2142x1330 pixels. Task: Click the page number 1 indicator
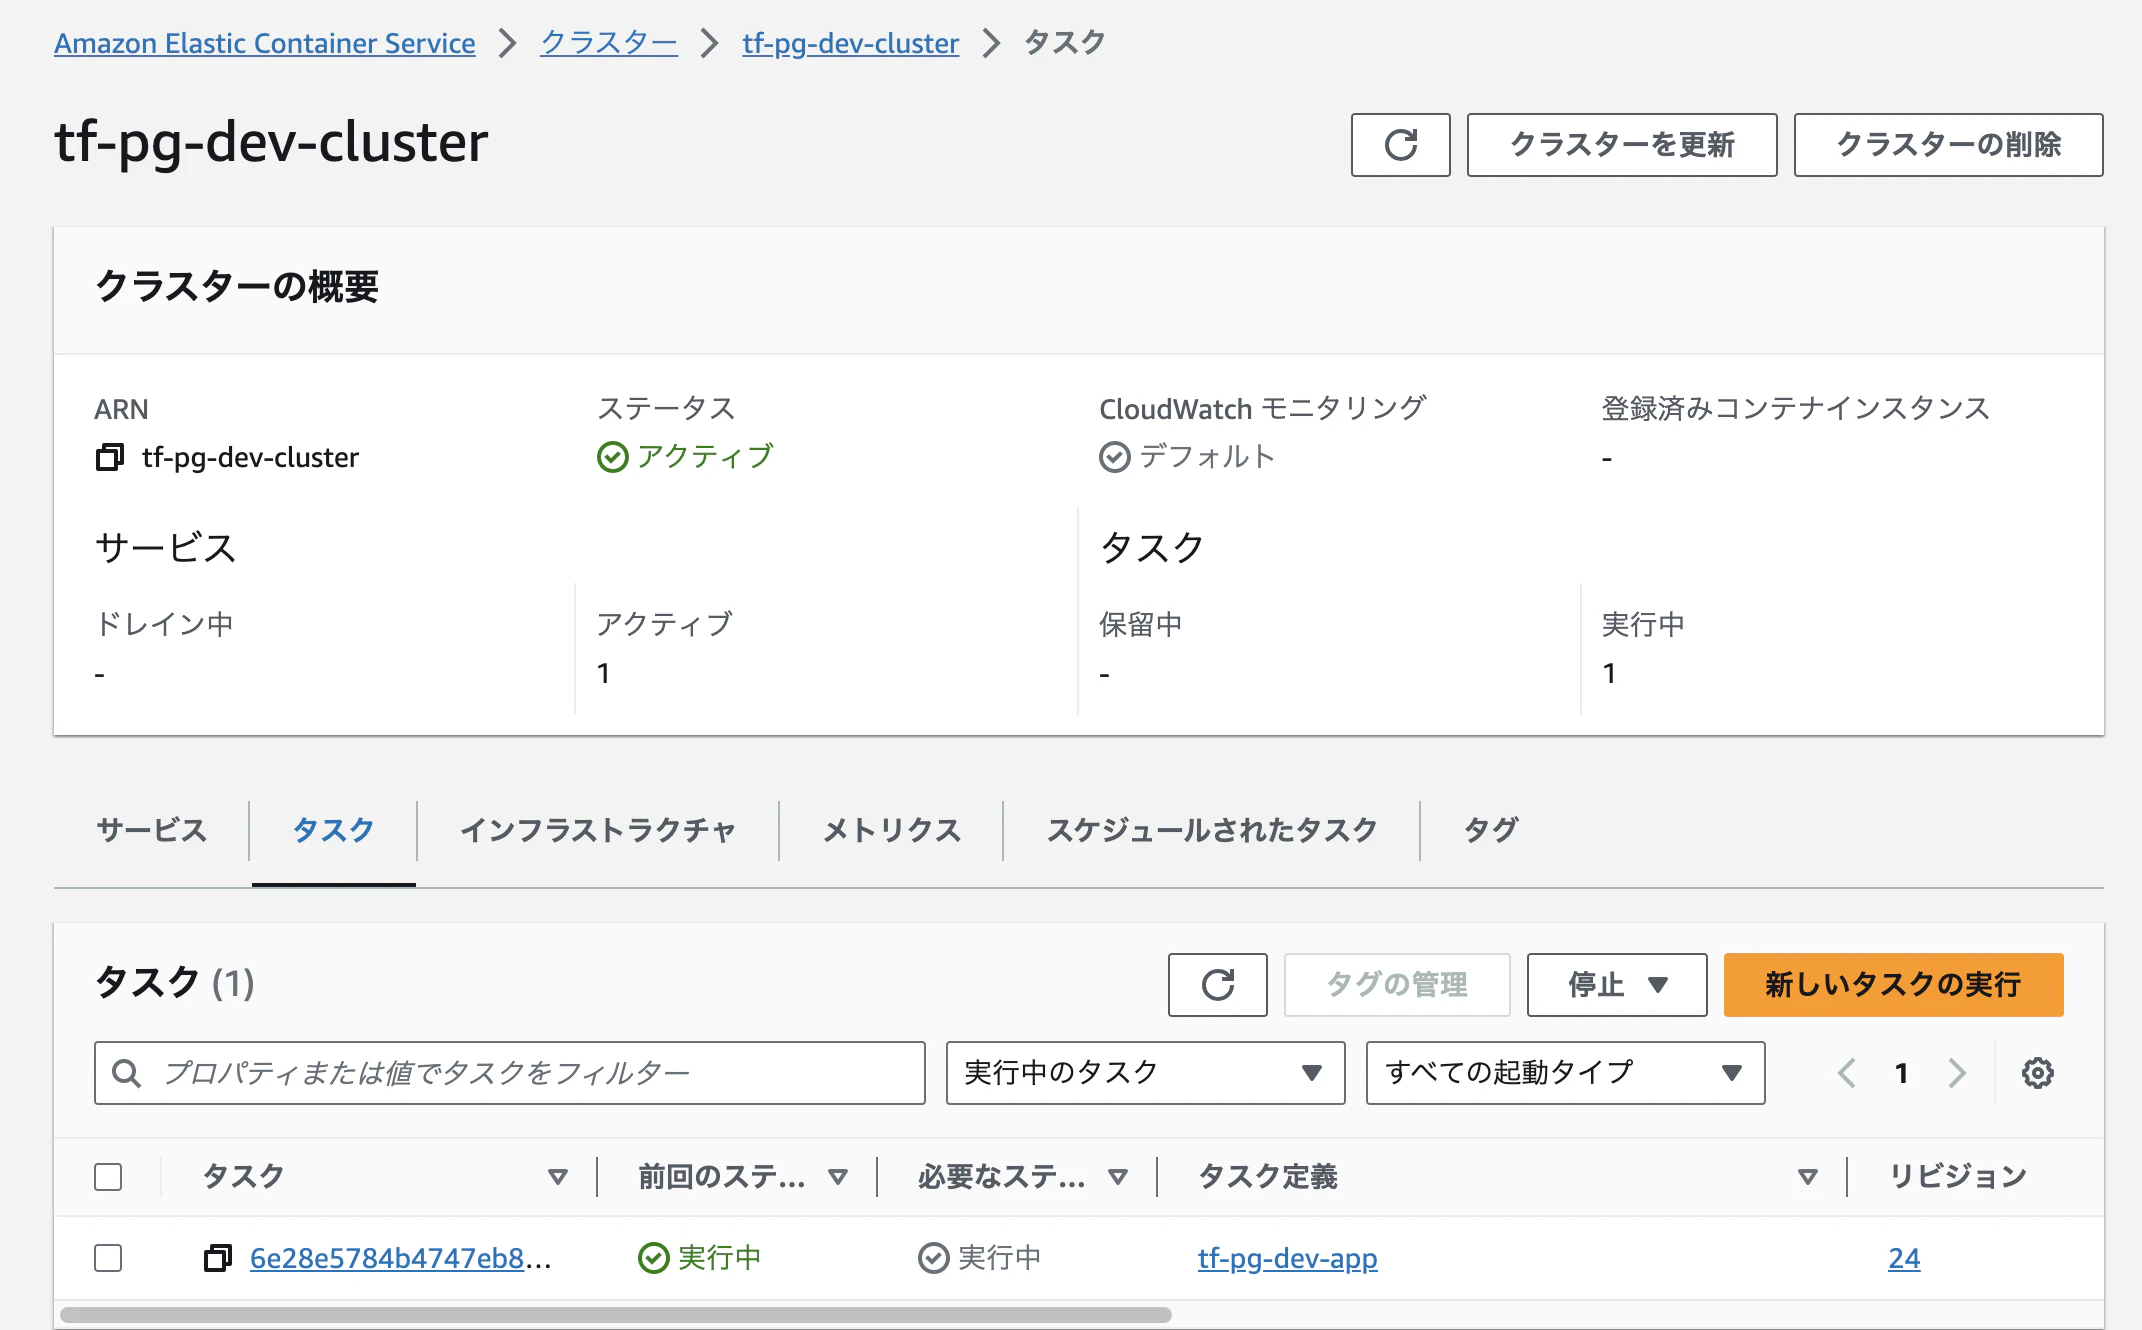click(1902, 1073)
